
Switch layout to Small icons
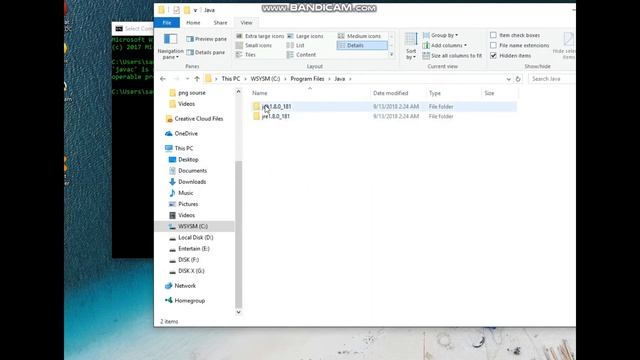click(254, 45)
